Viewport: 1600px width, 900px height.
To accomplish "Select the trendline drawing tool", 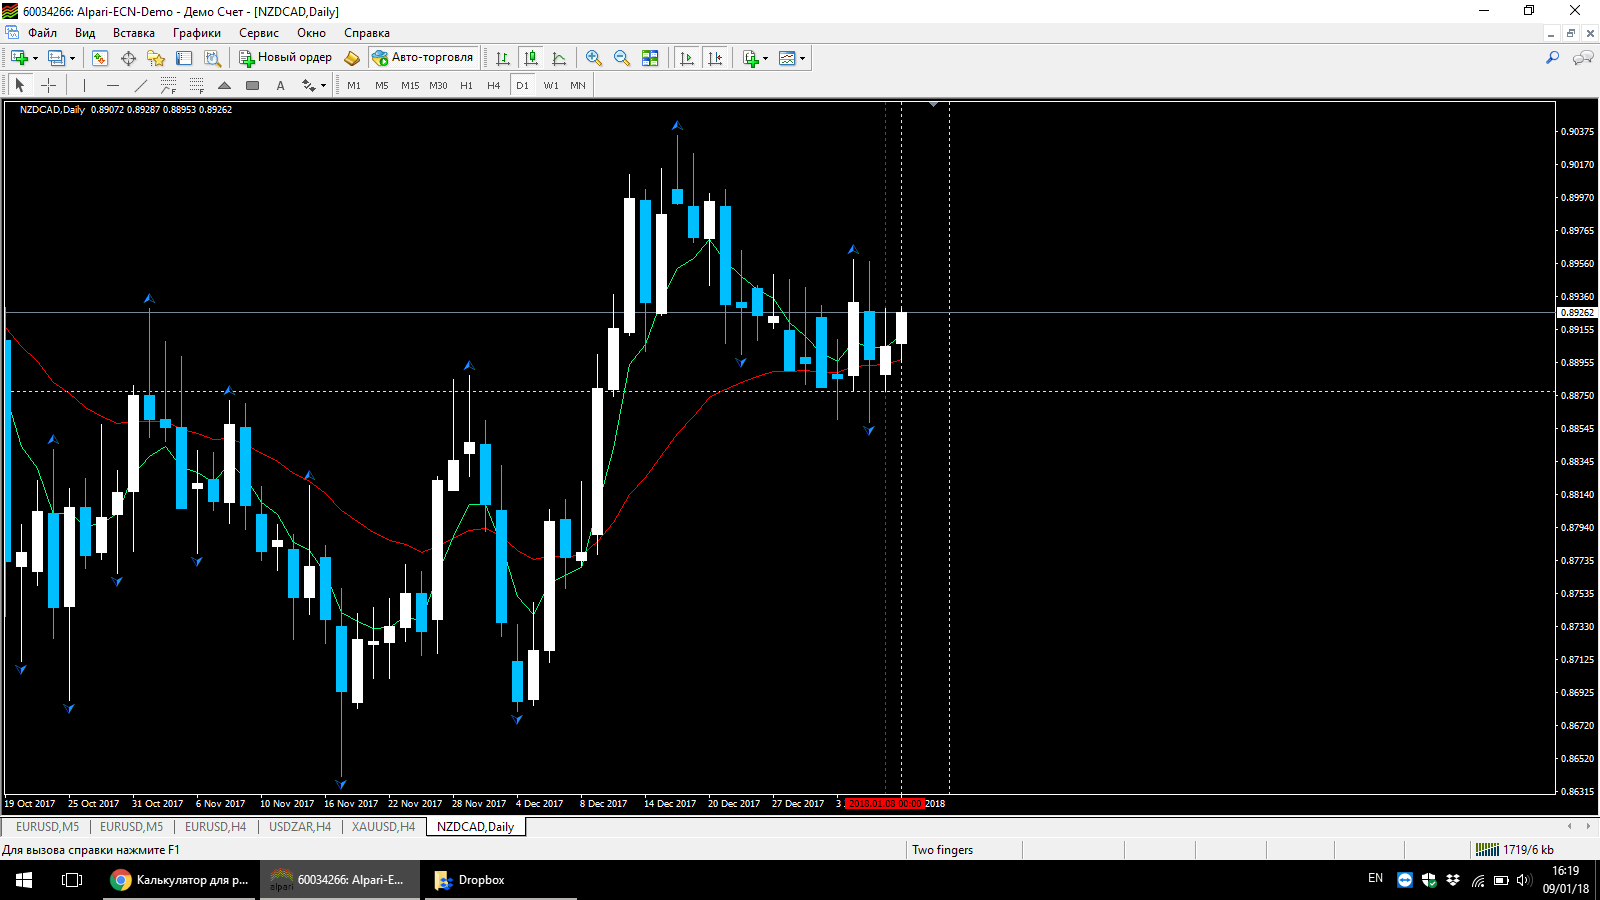I will click(x=141, y=86).
